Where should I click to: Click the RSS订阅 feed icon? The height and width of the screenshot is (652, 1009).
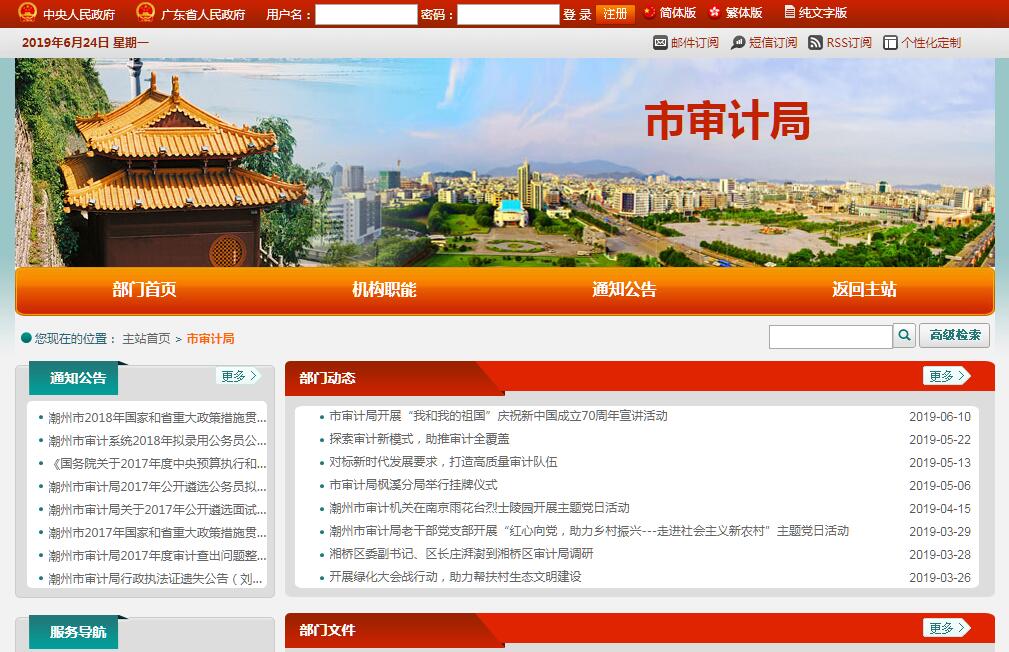click(x=815, y=43)
